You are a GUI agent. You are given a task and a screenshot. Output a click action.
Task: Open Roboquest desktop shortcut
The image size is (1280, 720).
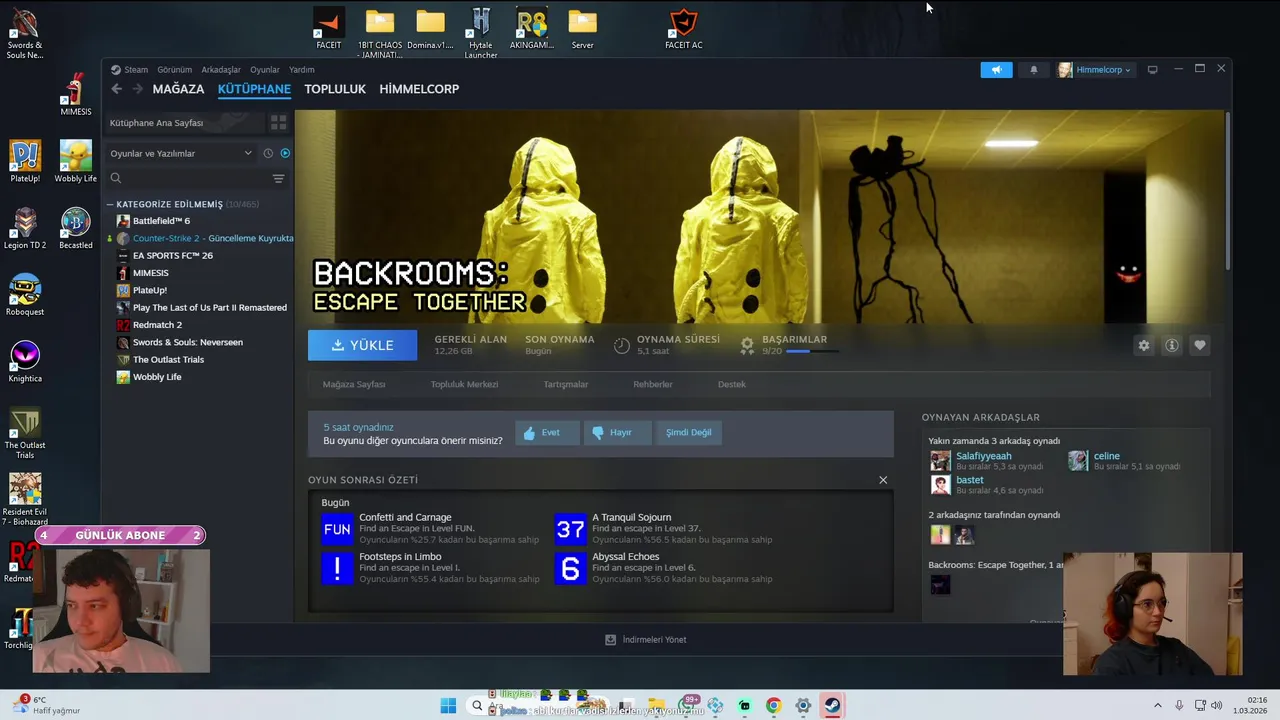coord(25,295)
